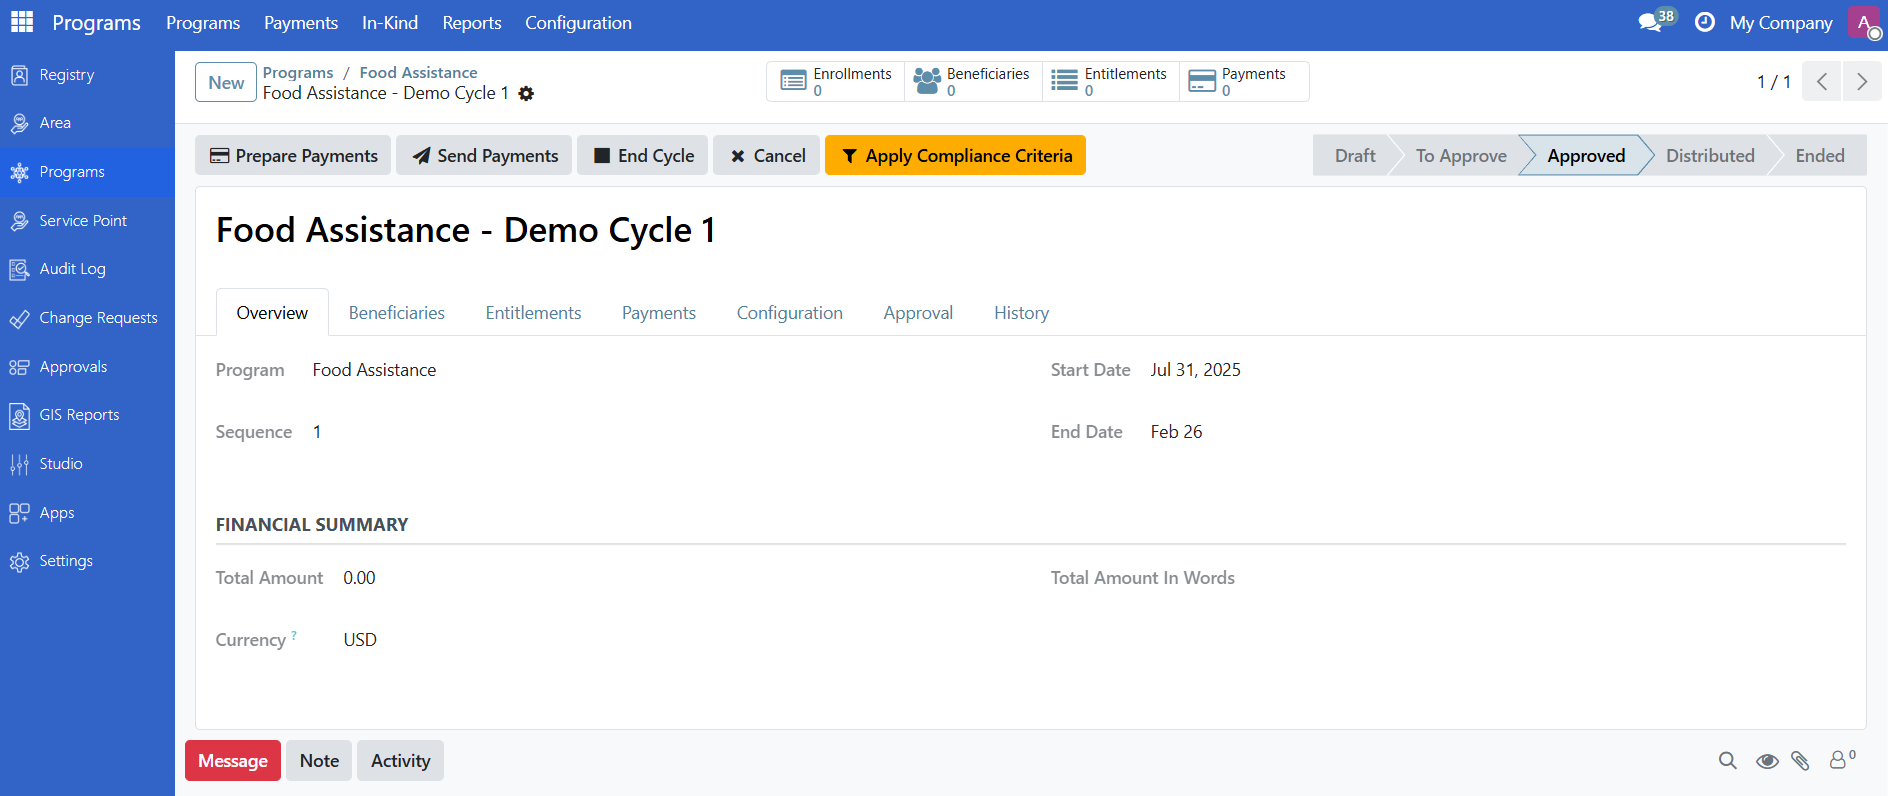Switch to the Beneficiaries tab
1888x796 pixels.
point(397,313)
